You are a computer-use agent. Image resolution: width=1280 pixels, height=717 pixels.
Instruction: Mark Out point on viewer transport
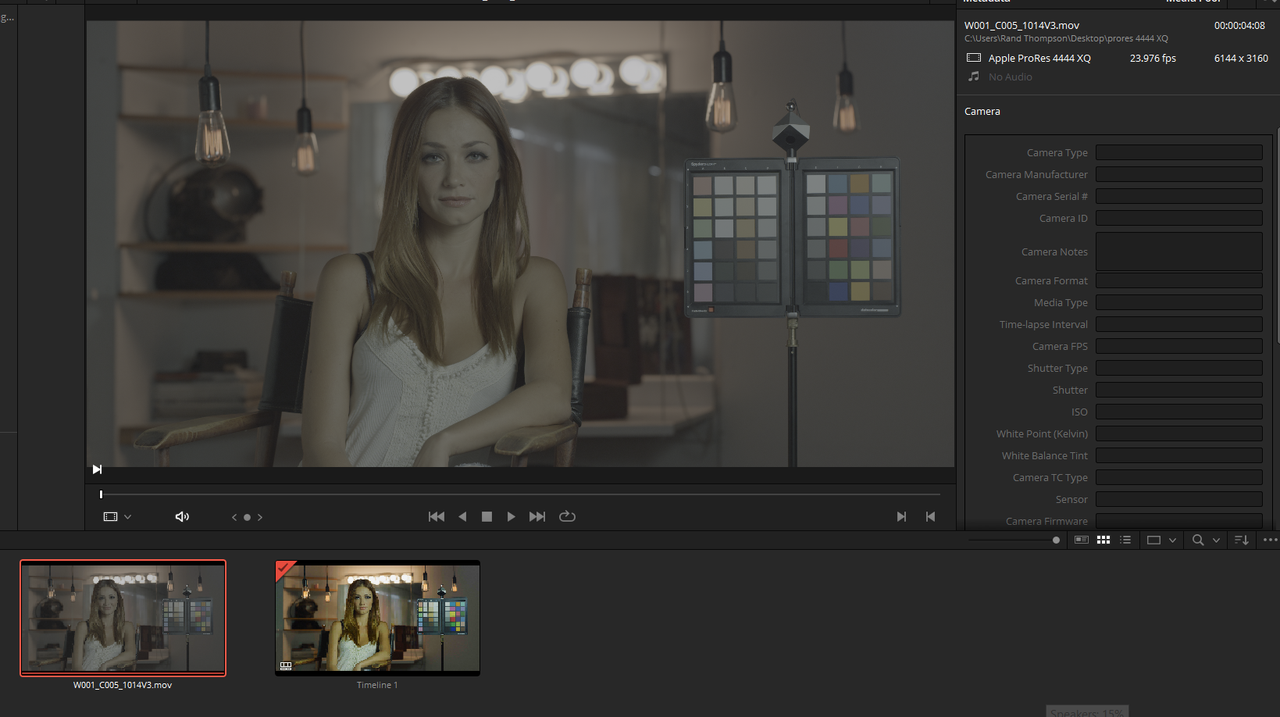tap(930, 516)
